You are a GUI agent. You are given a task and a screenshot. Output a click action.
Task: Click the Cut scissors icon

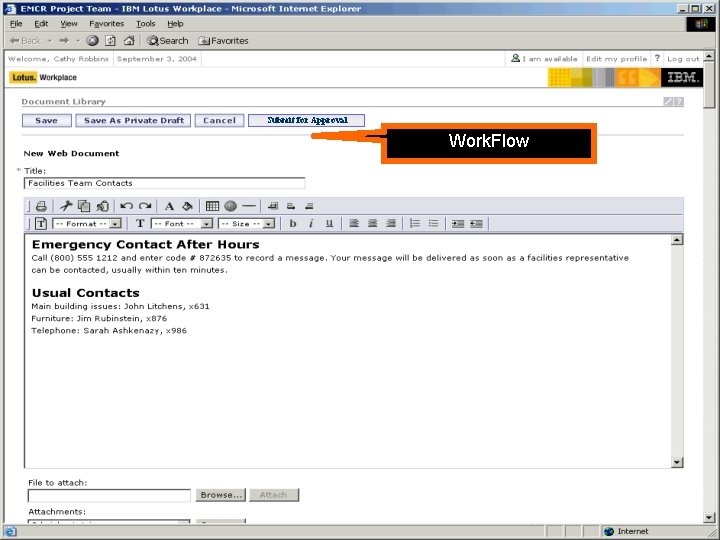tap(66, 206)
